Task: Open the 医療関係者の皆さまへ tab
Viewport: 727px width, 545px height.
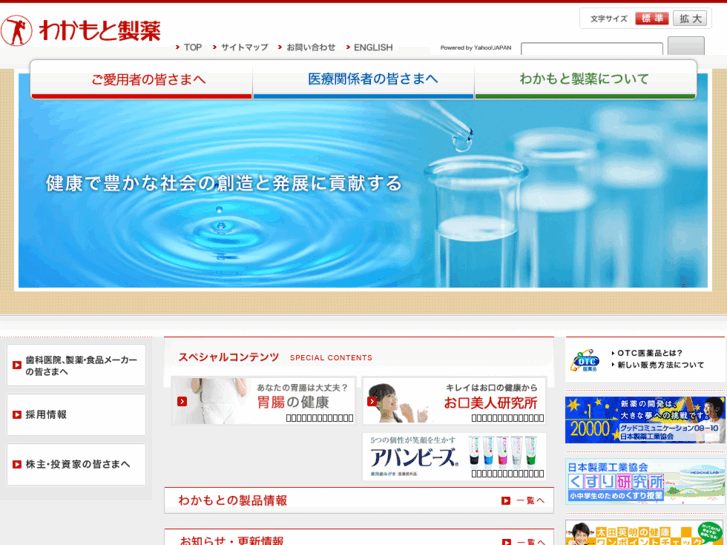Action: point(364,80)
